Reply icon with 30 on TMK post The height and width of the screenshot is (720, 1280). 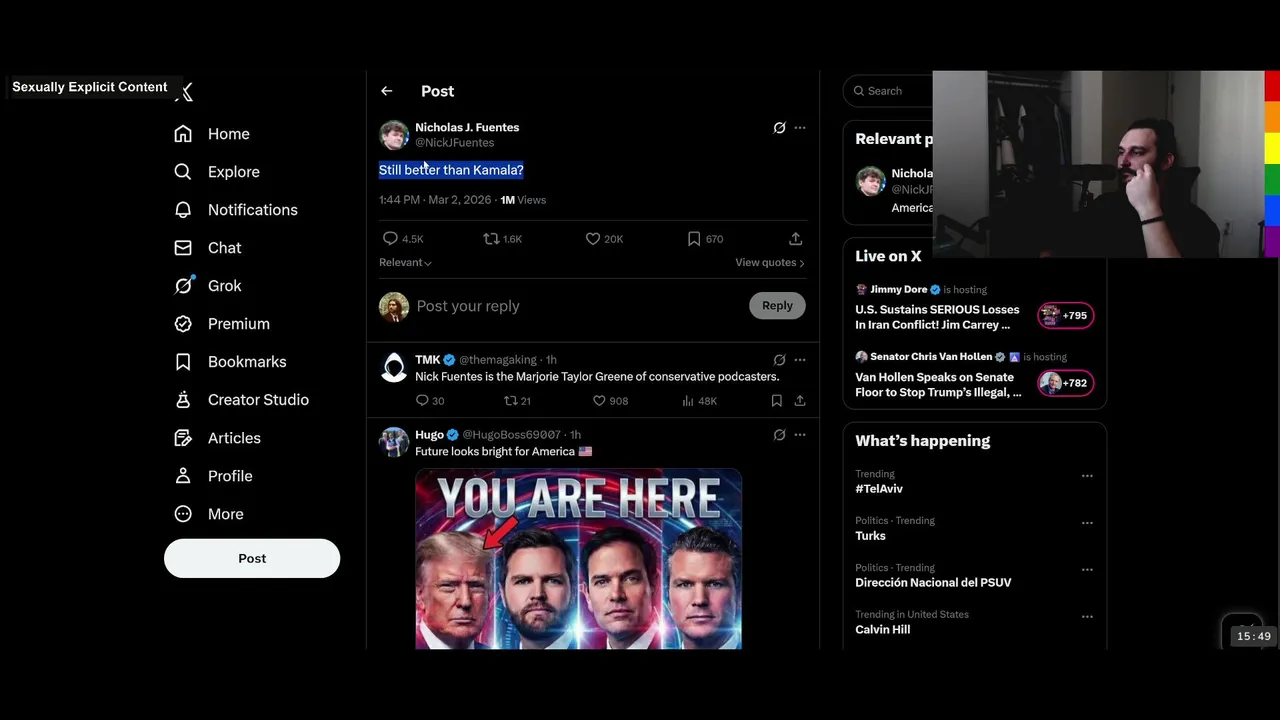pos(422,401)
